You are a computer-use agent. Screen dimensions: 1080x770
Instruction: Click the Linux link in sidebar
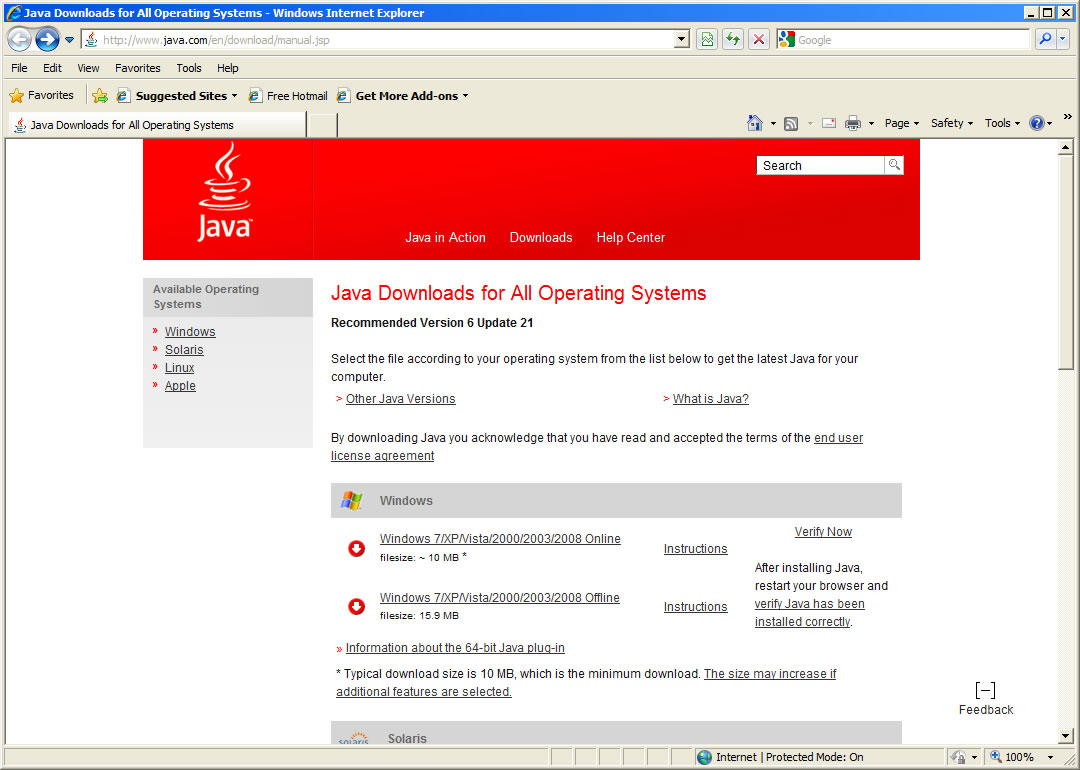tap(179, 368)
